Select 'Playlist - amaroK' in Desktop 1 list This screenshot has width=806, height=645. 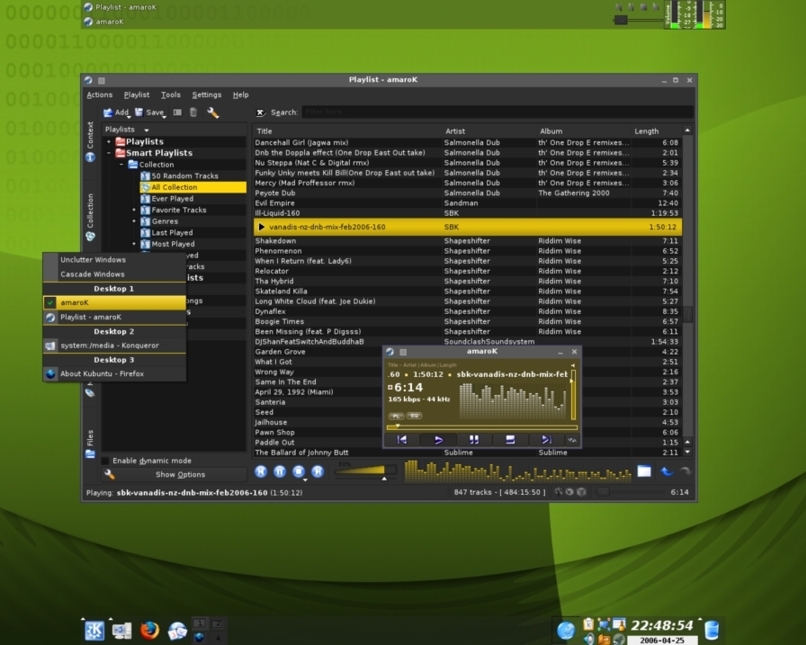tap(114, 317)
